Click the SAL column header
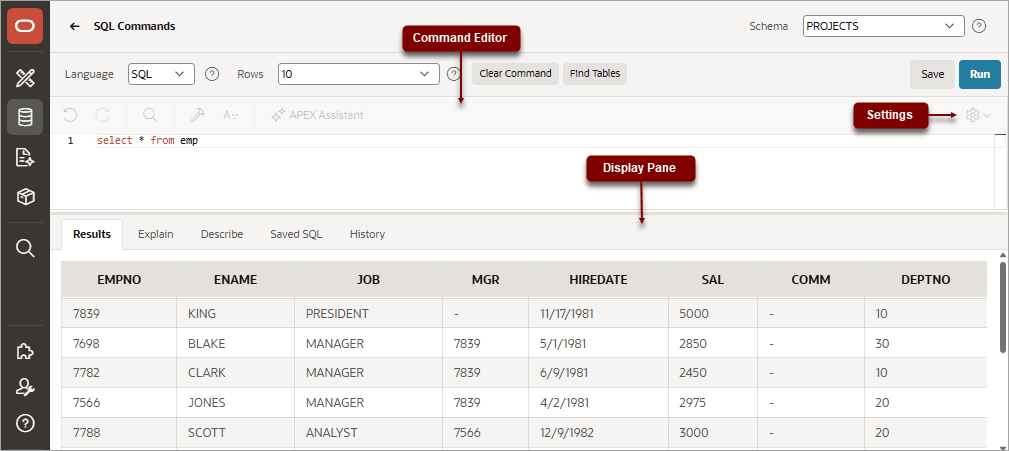This screenshot has width=1009, height=451. pyautogui.click(x=713, y=280)
